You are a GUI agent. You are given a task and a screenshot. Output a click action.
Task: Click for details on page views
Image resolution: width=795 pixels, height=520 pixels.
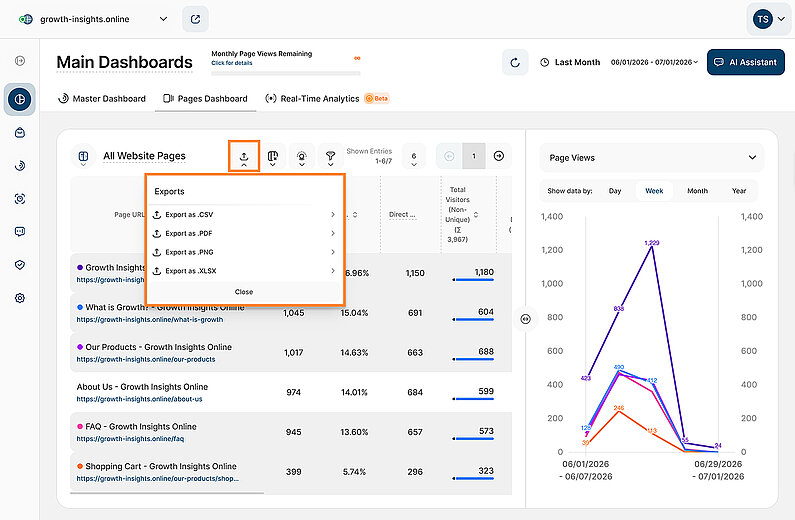[232, 63]
